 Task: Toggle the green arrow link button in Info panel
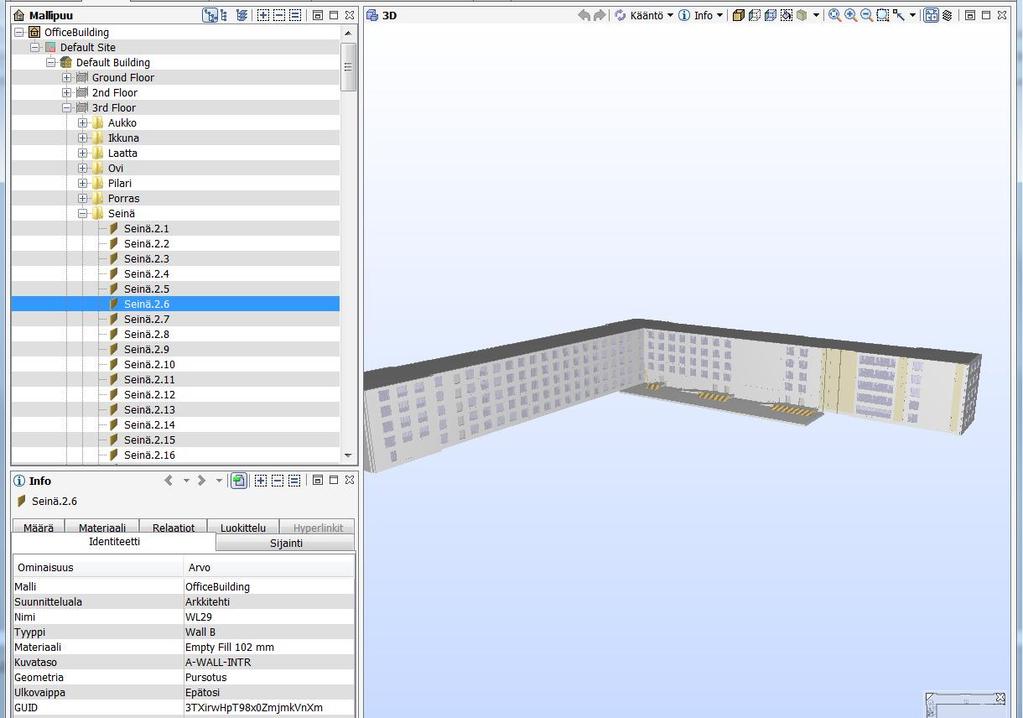239,481
